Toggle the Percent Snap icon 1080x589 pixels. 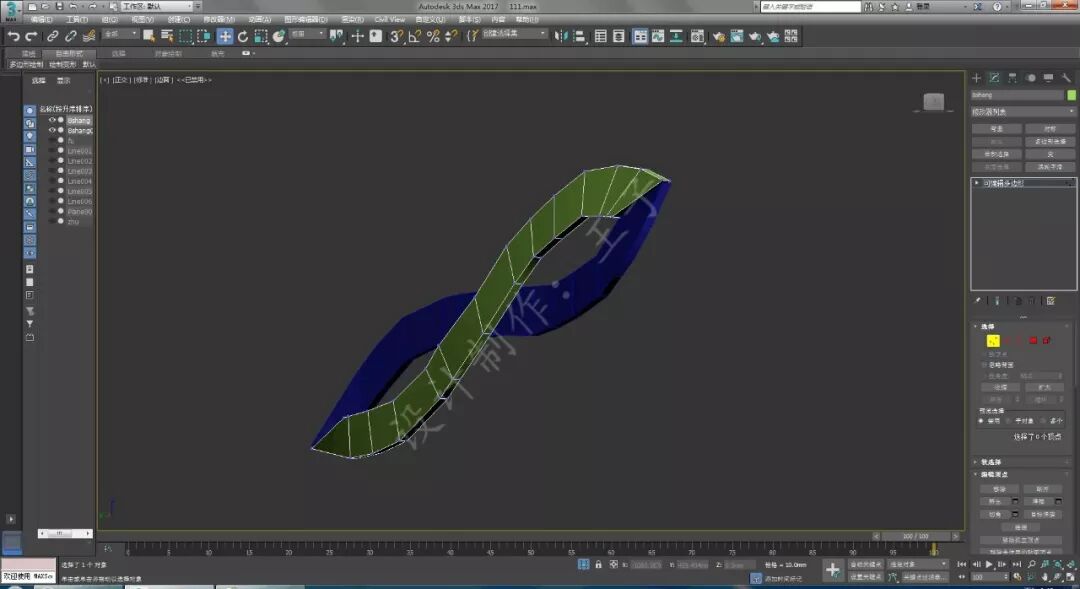click(x=433, y=36)
